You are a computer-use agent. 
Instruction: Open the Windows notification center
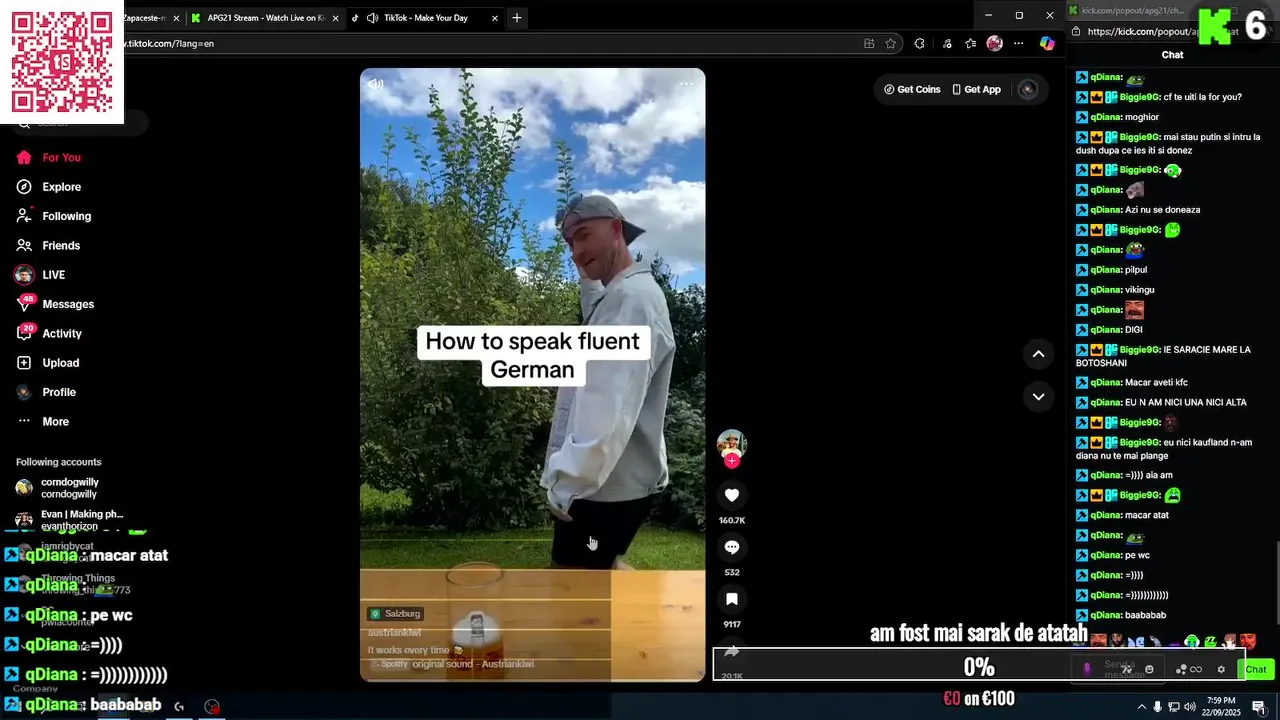point(1259,706)
